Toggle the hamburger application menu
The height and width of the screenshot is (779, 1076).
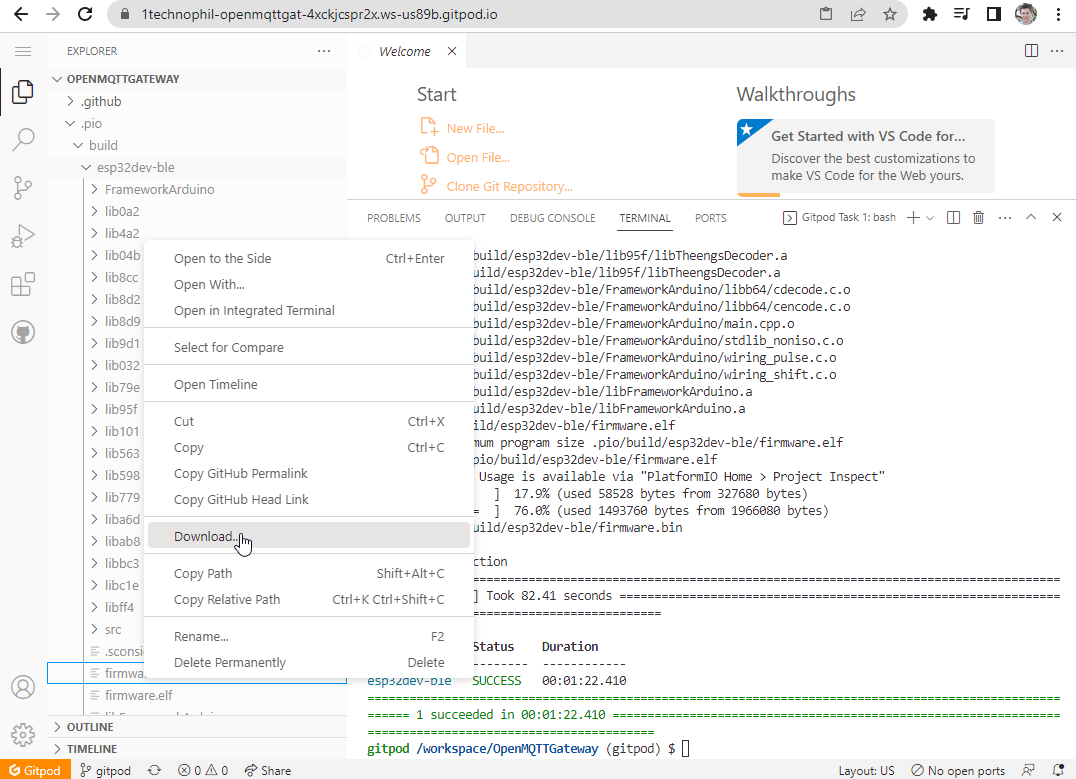pyautogui.click(x=23, y=51)
